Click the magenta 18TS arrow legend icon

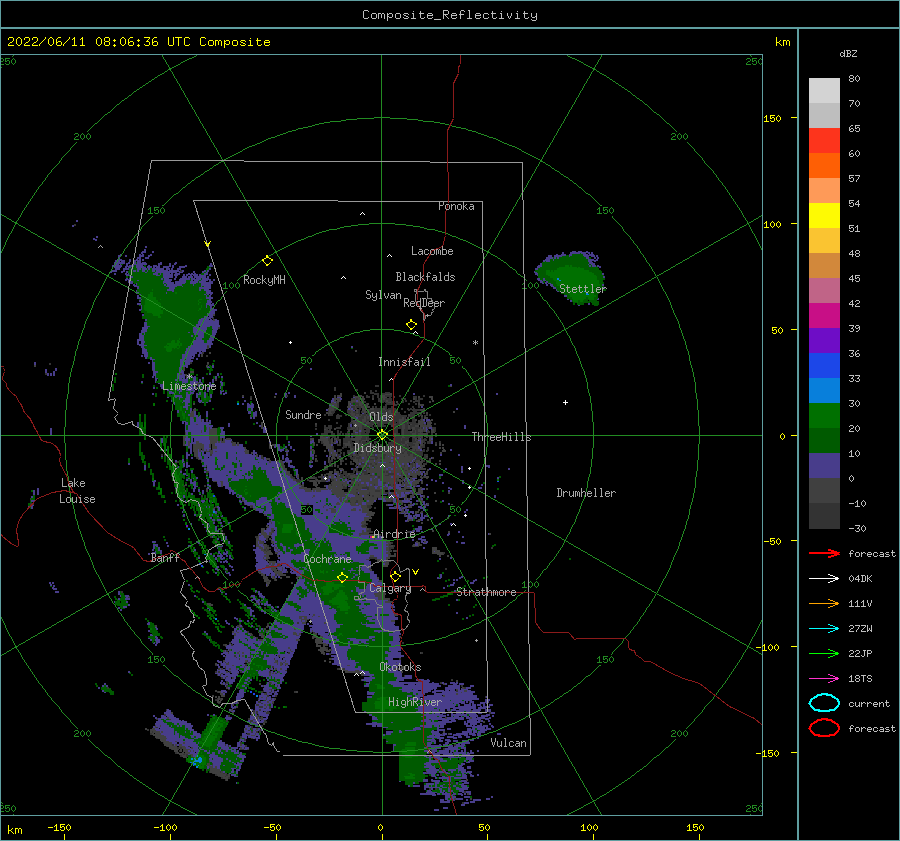point(824,679)
